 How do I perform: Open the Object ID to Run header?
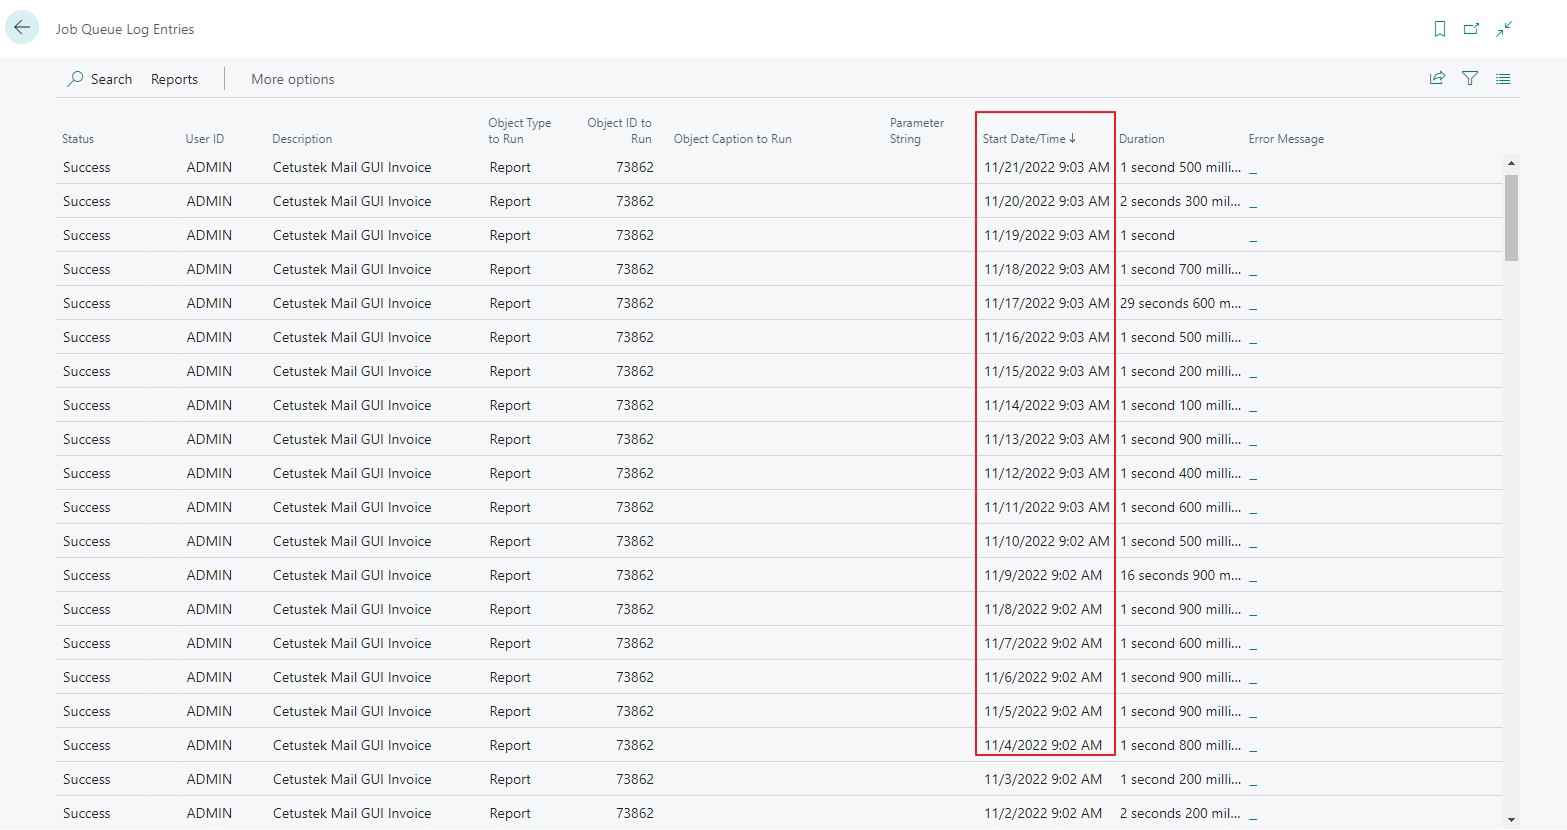pos(620,131)
